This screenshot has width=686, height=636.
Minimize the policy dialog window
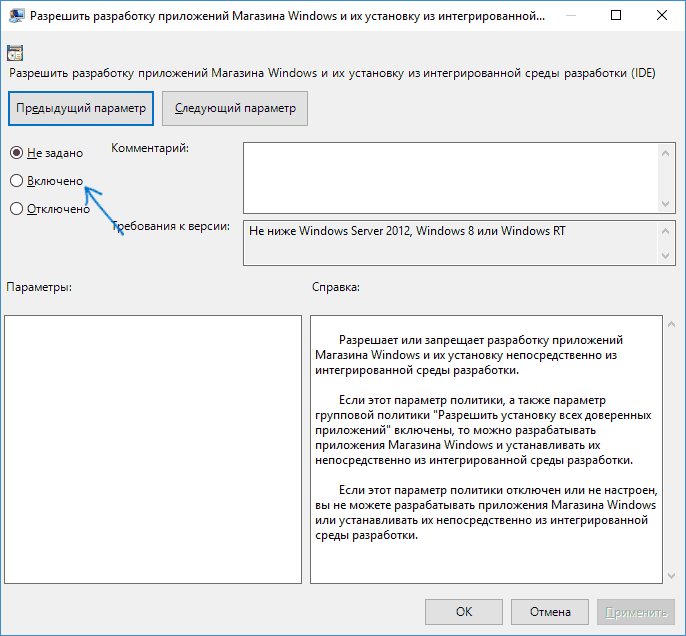(x=570, y=15)
